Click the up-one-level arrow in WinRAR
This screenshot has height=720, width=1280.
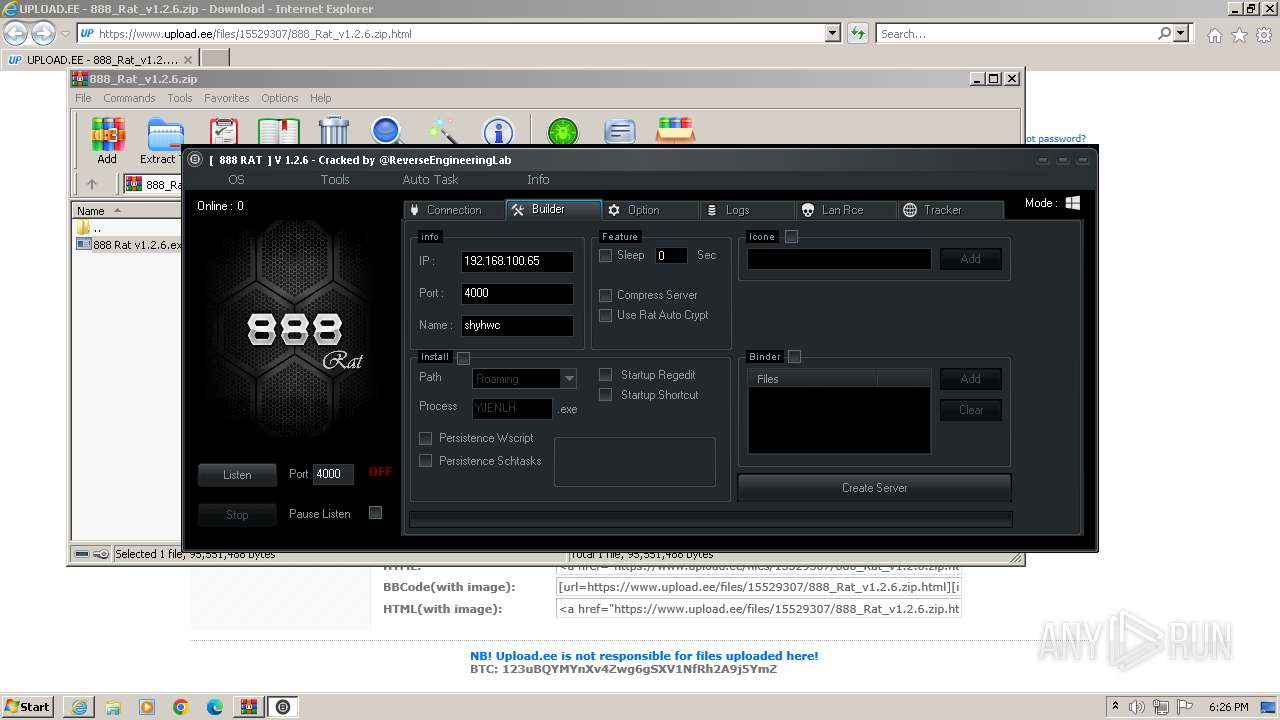pyautogui.click(x=92, y=184)
